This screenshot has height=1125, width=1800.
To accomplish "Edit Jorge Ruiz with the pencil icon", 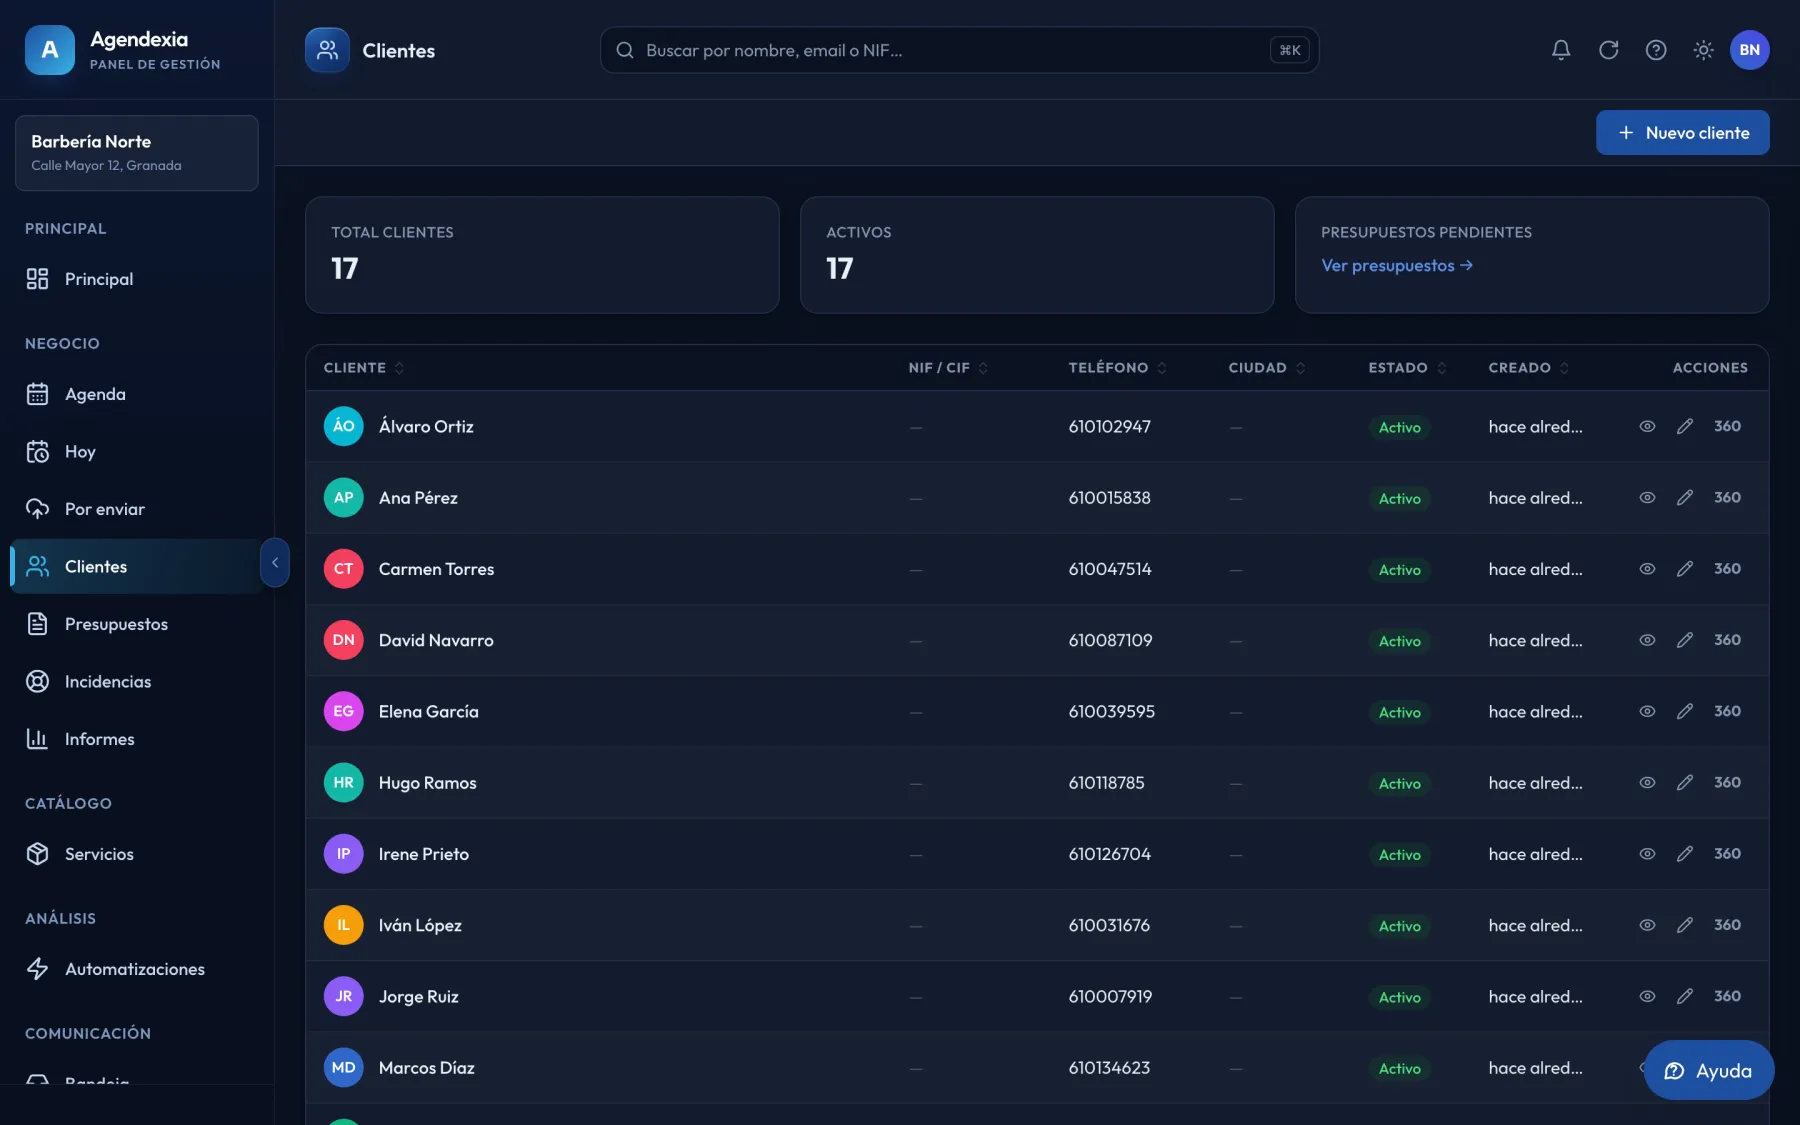I will pos(1685,996).
